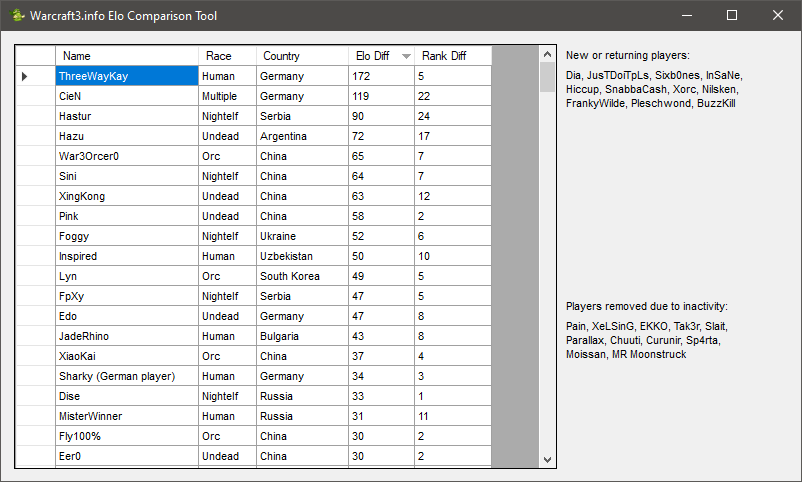The image size is (802, 482).
Task: Select the Pink name cell
Action: 127,216
